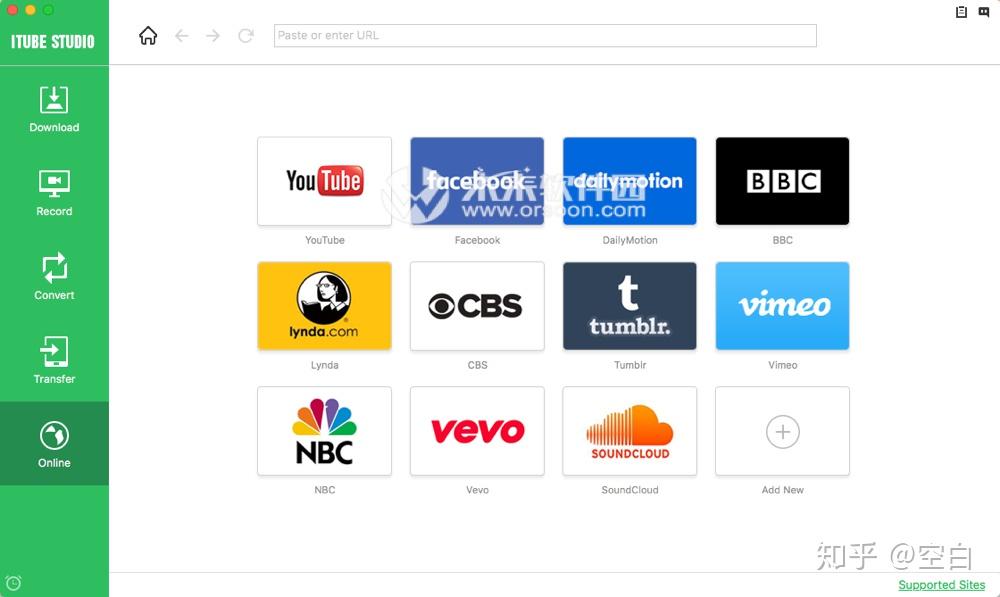Open the Record section in sidebar

click(54, 193)
